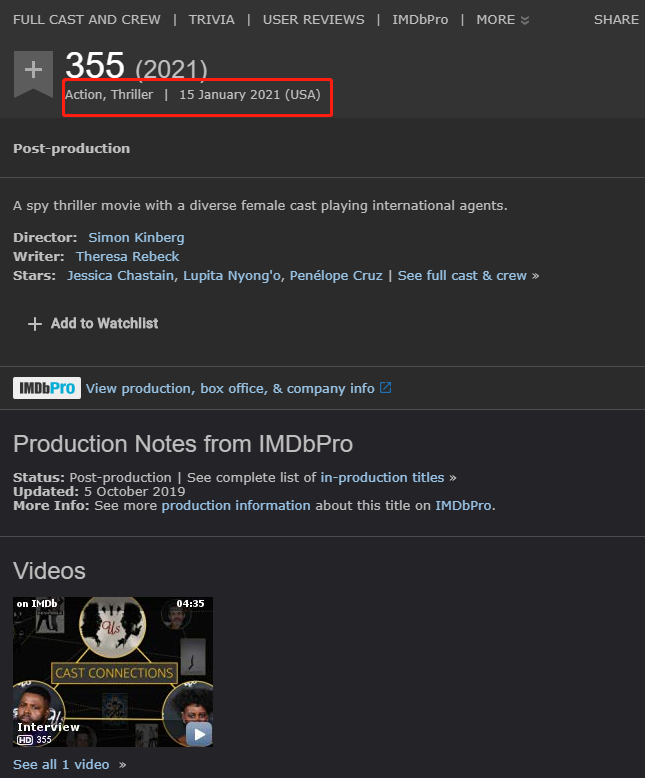
Task: Expand the MORE dropdown menu
Action: pos(503,20)
